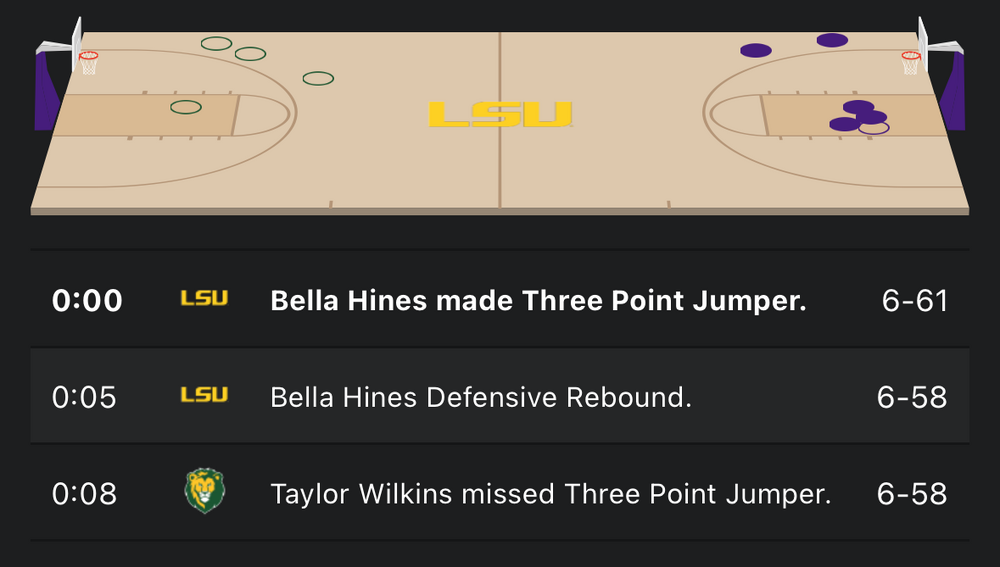Jump to the 0:00 timestamp
The height and width of the screenshot is (567, 1000).
pos(87,300)
